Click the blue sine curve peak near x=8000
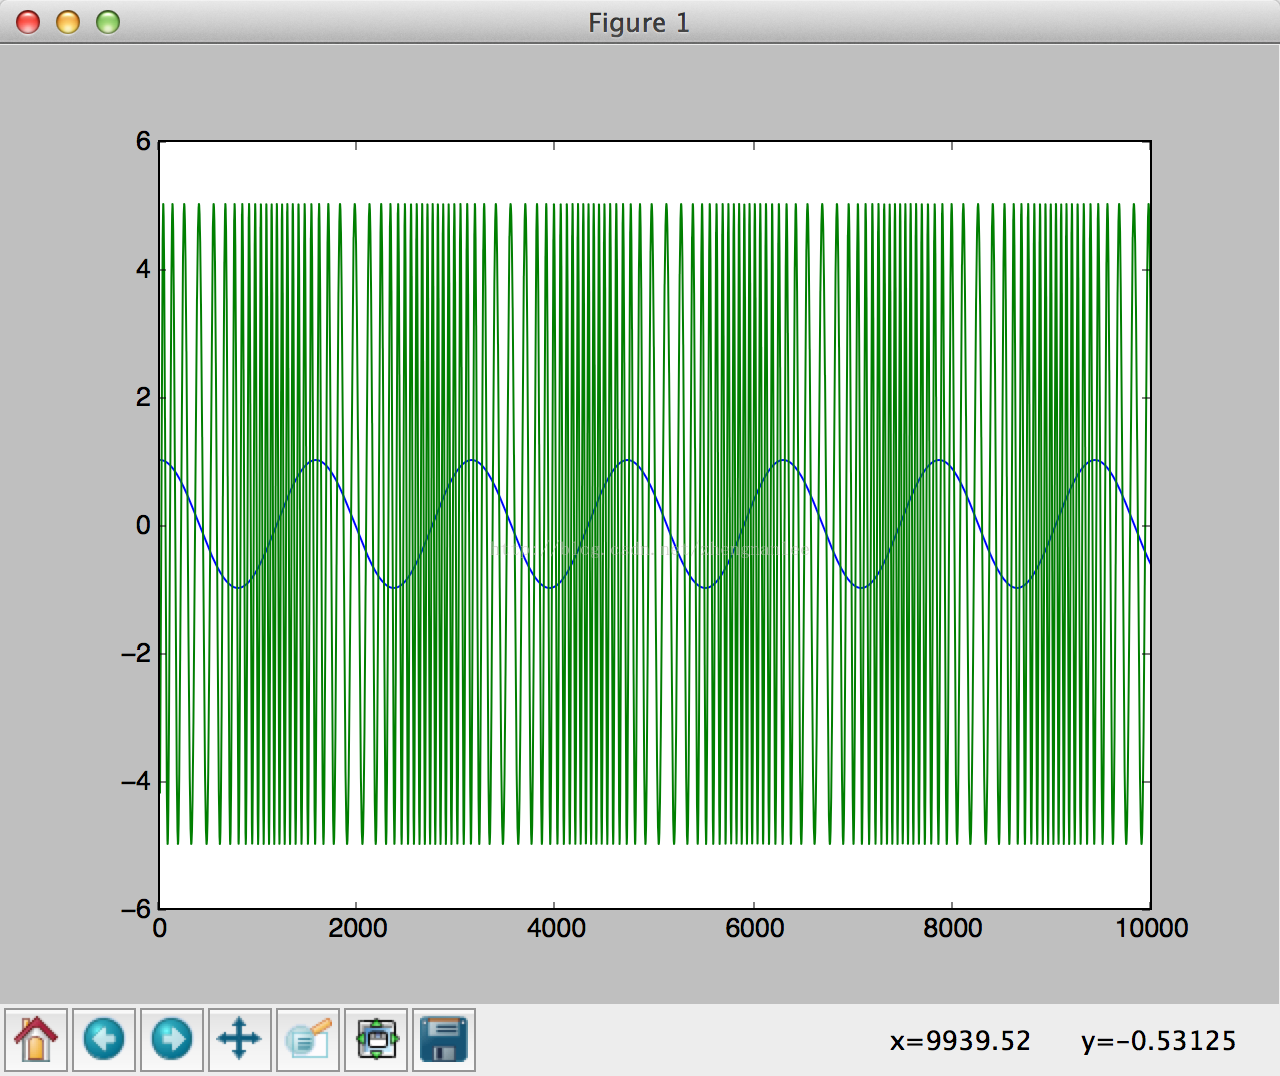This screenshot has height=1076, width=1280. coord(940,460)
